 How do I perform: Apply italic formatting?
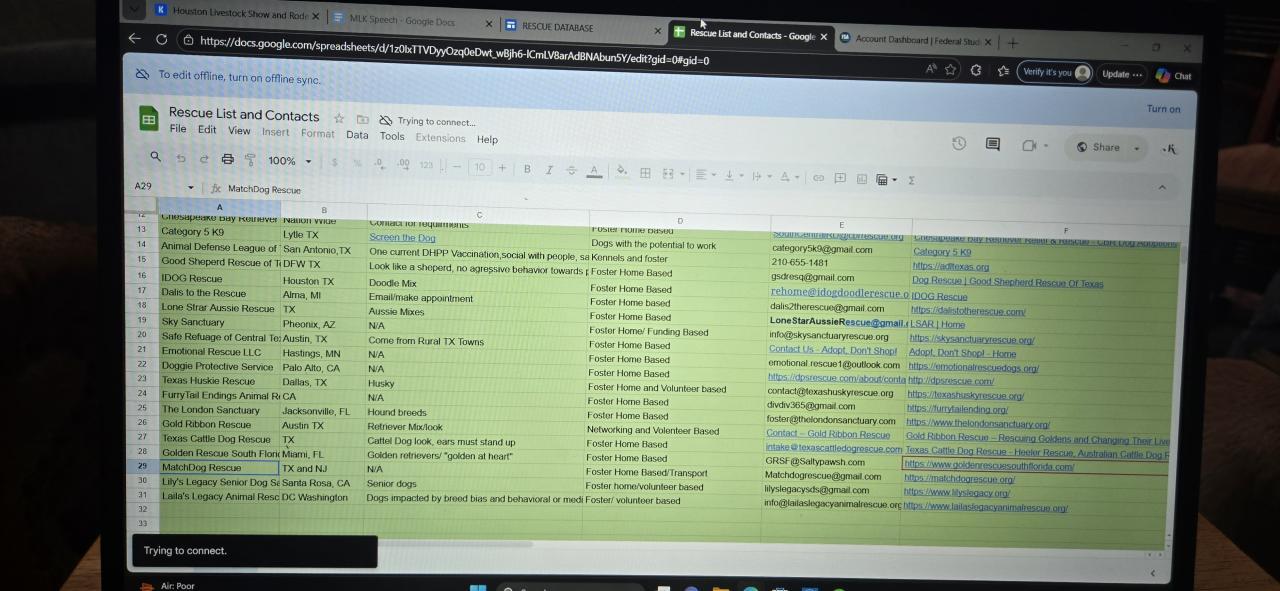coord(549,170)
